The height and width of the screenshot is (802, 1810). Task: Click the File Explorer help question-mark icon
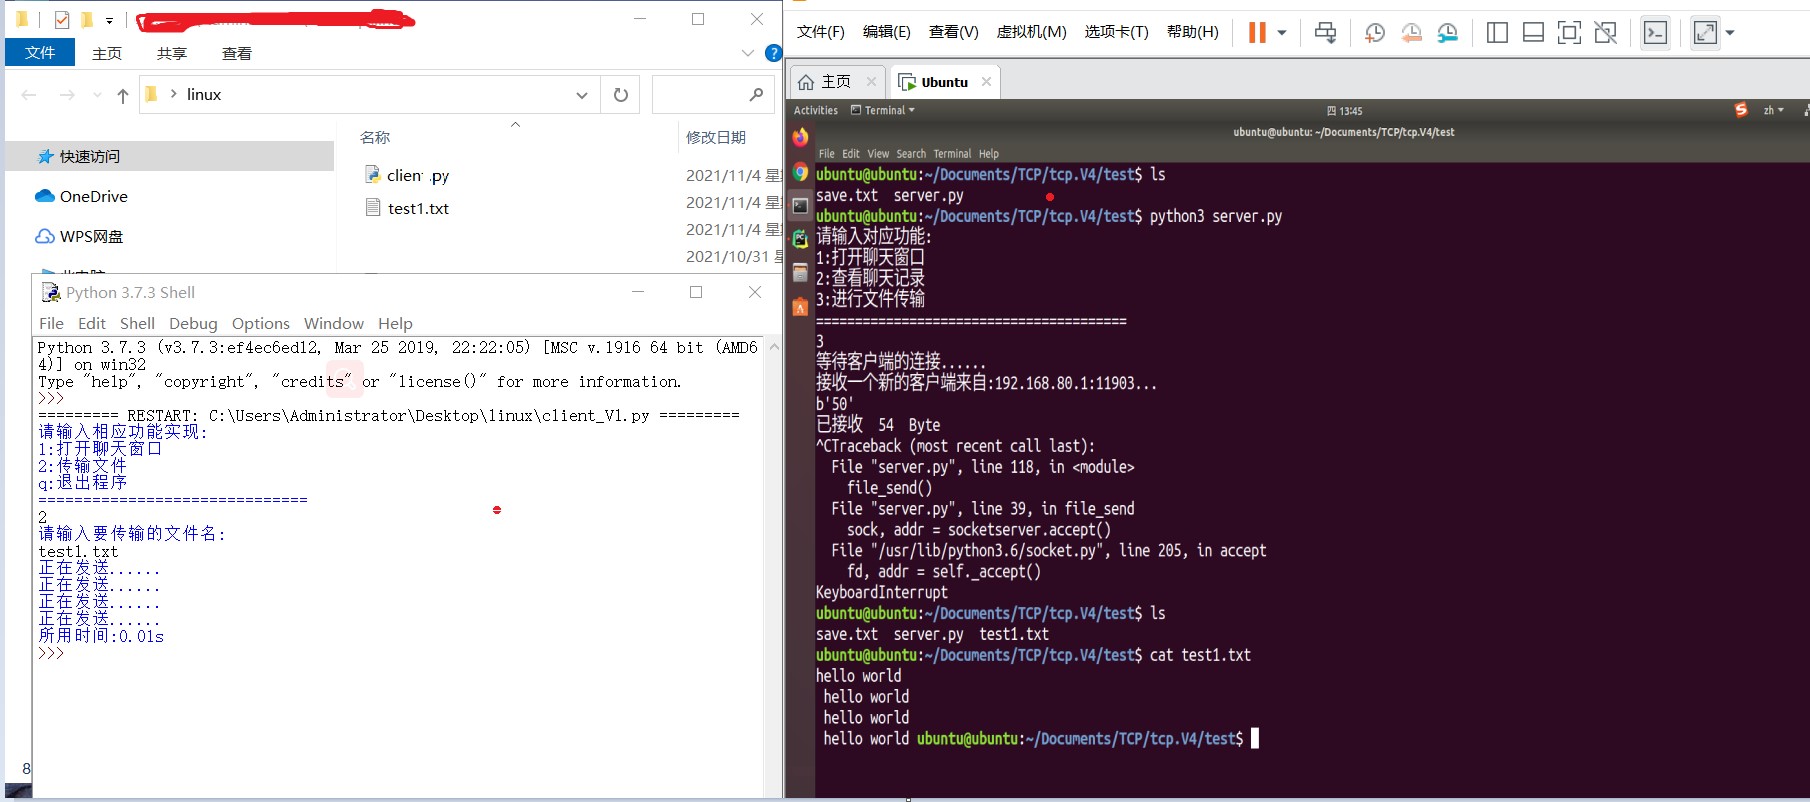pos(773,53)
